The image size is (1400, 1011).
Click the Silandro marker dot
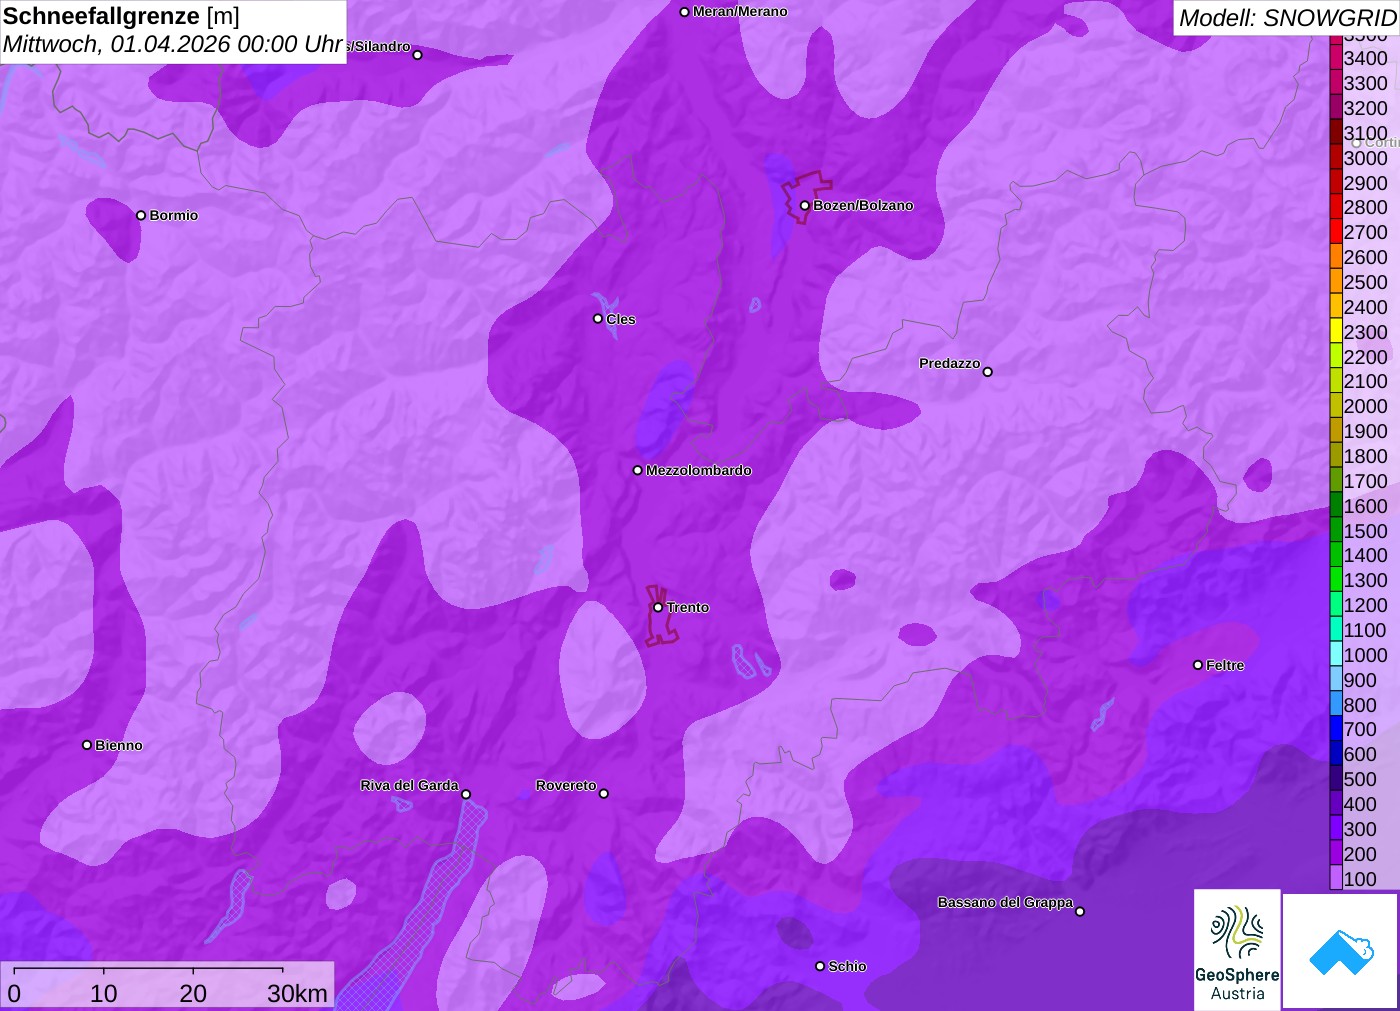coord(418,55)
